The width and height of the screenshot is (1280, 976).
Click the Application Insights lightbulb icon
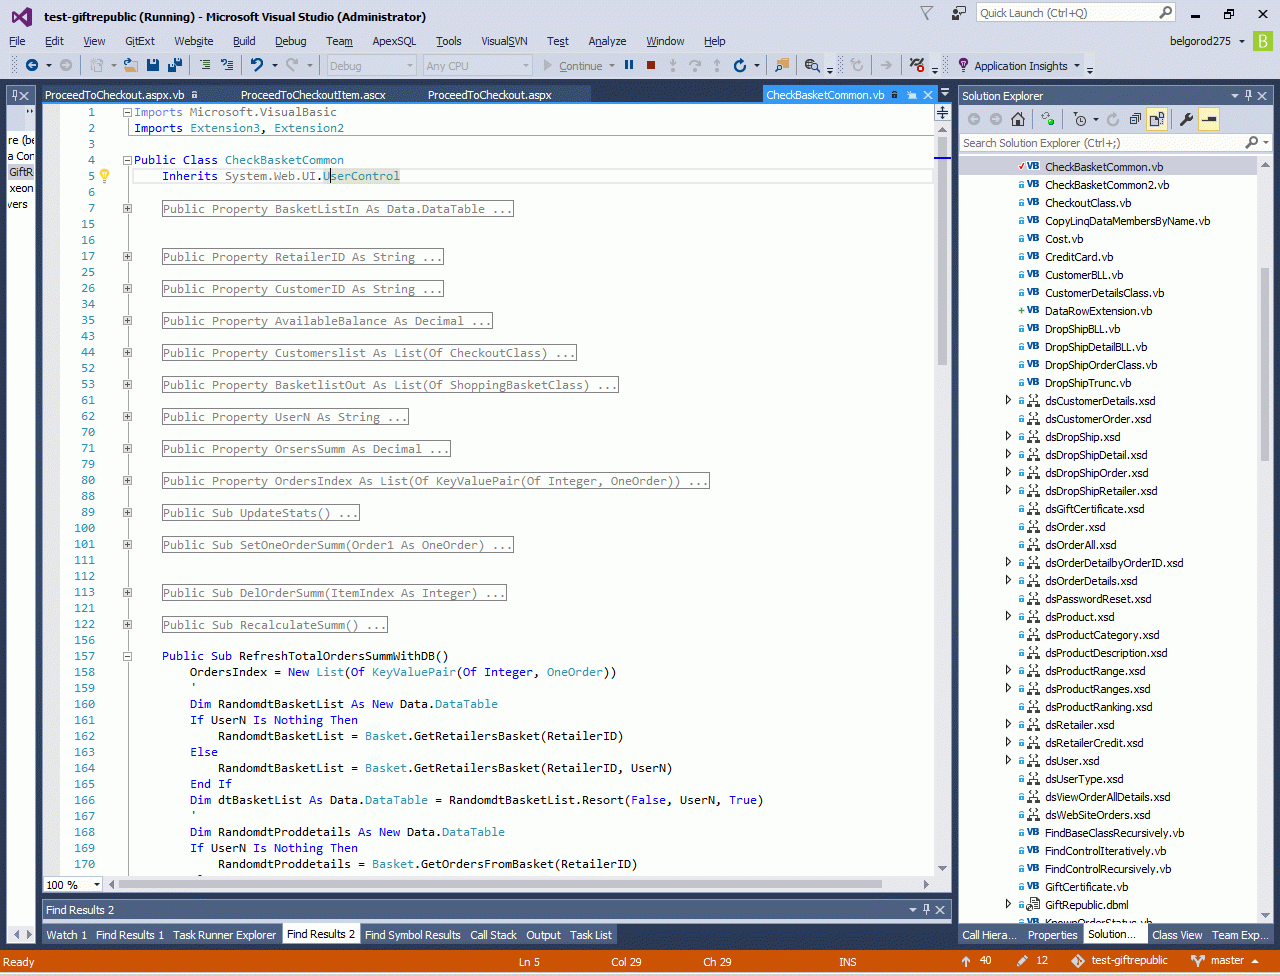(964, 65)
